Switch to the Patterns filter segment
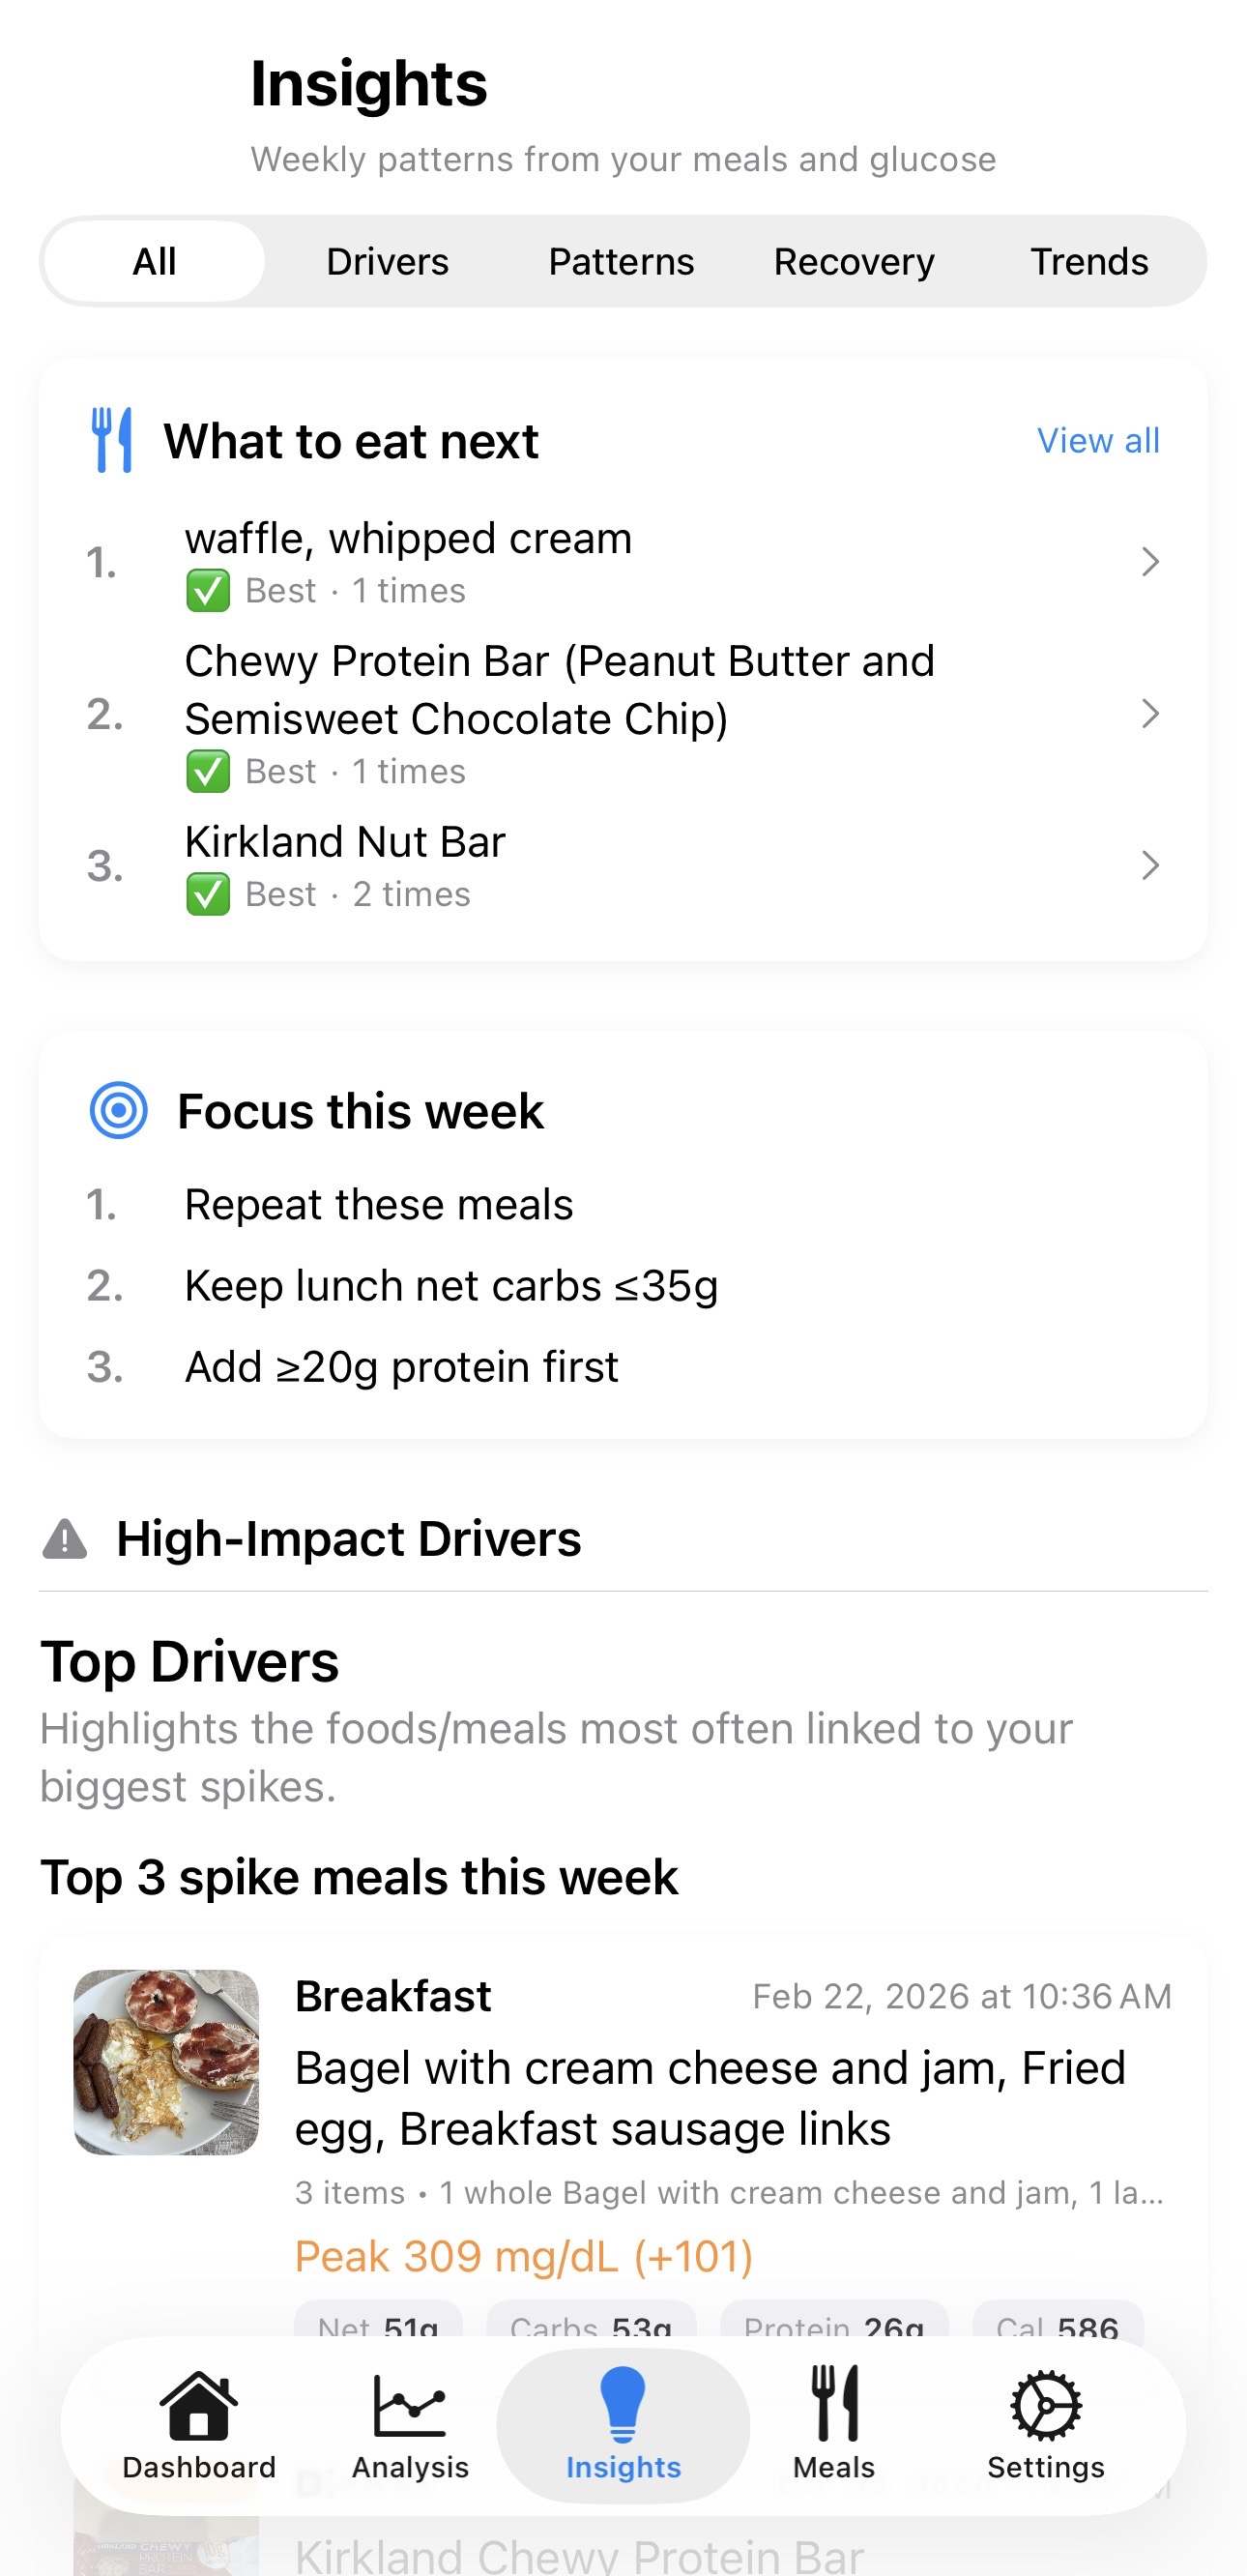Image resolution: width=1247 pixels, height=2576 pixels. pos(621,262)
